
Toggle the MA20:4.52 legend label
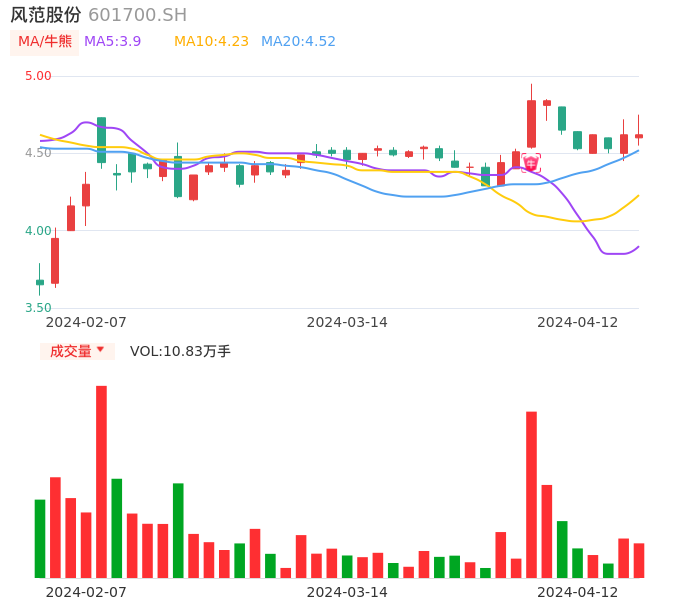coord(298,42)
